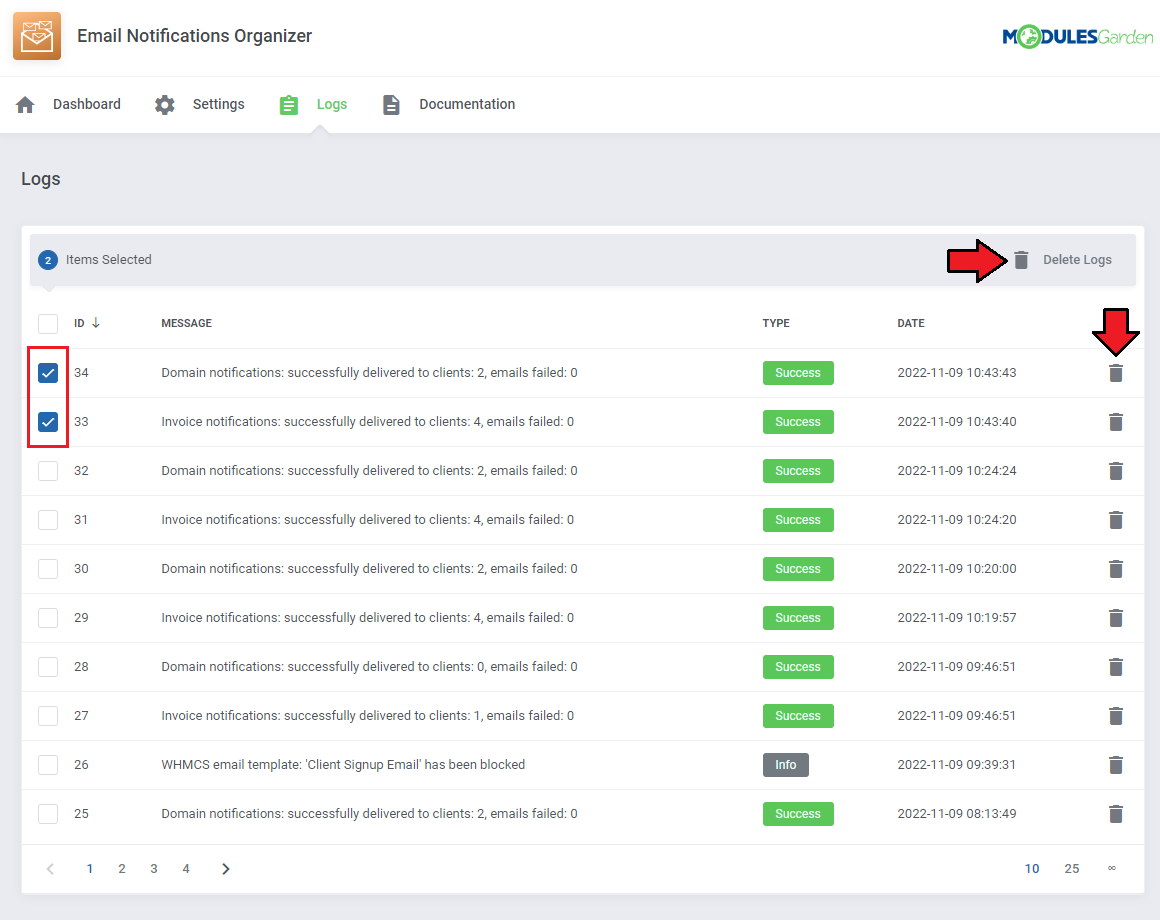Go to previous page with left chevron
The image size is (1160, 920).
click(x=50, y=869)
